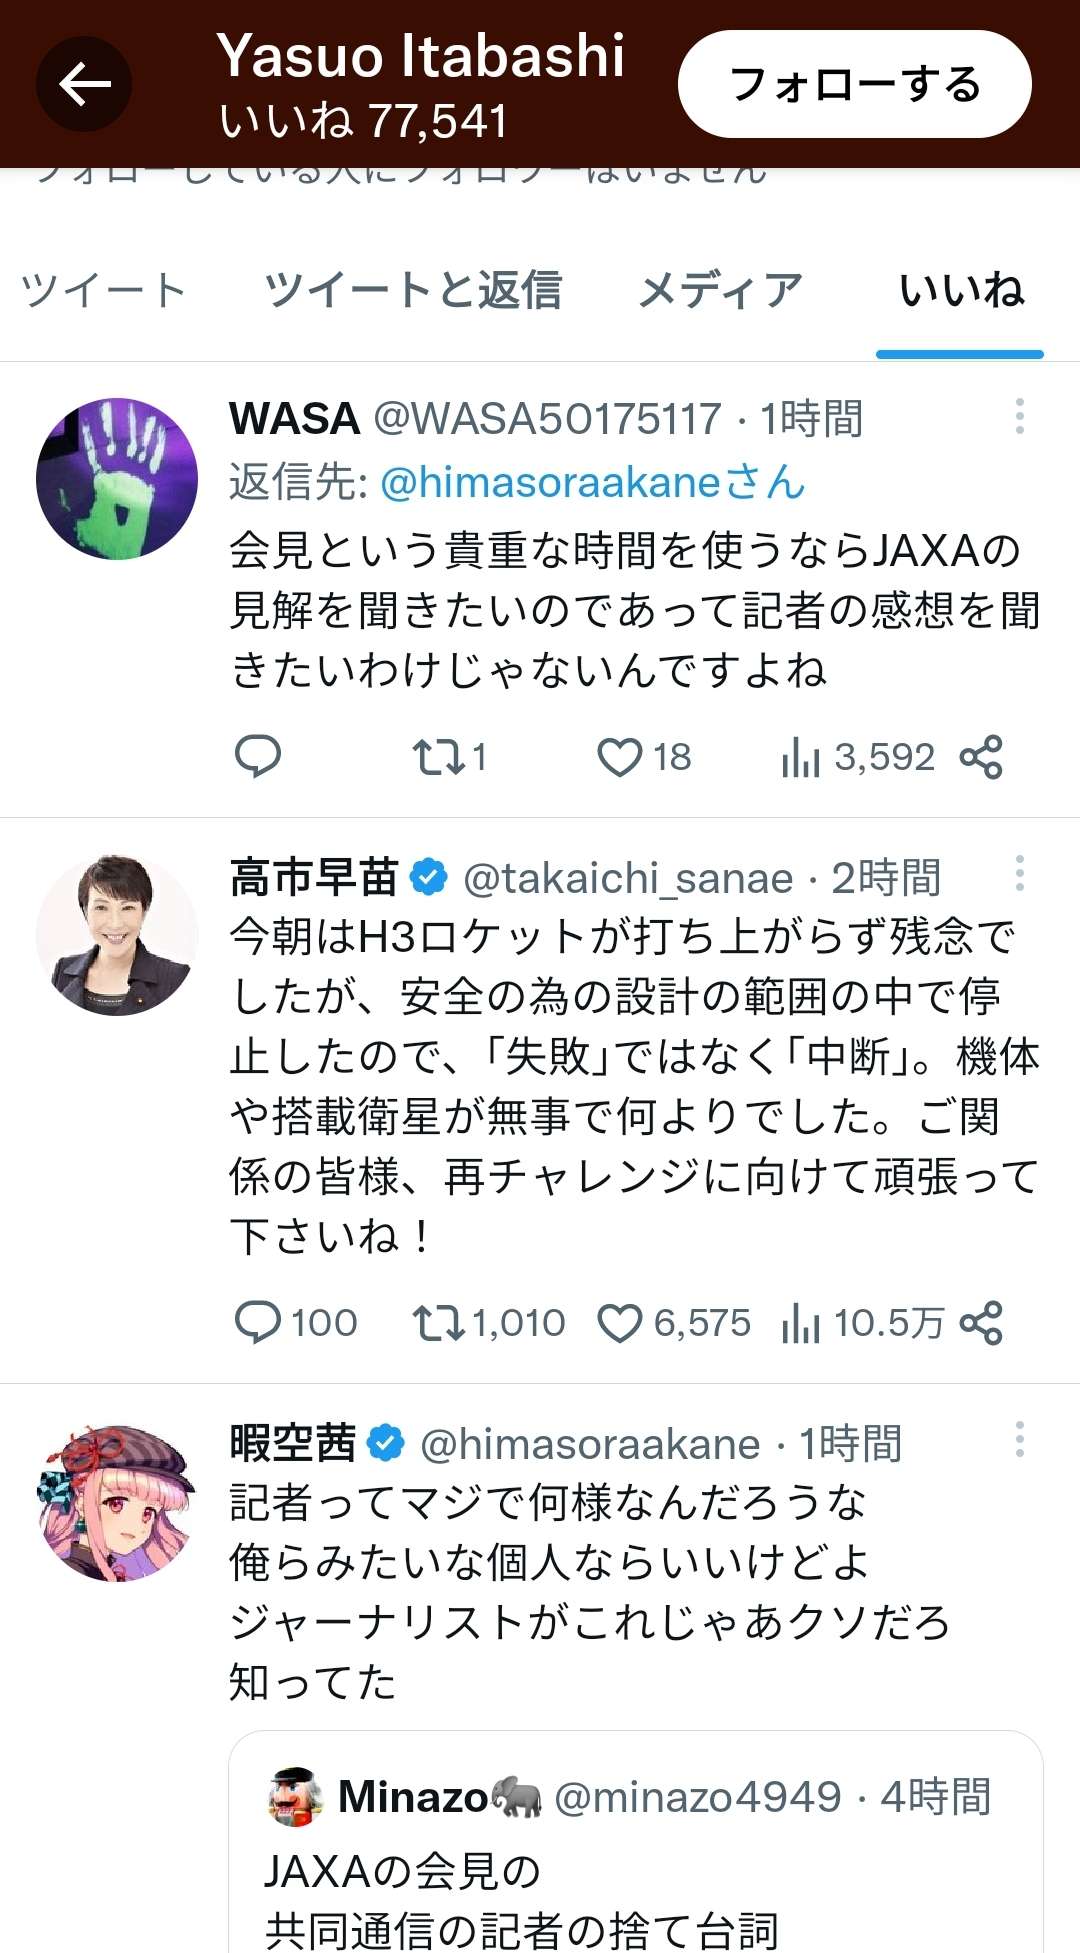Switch to the メディア tab

720,291
